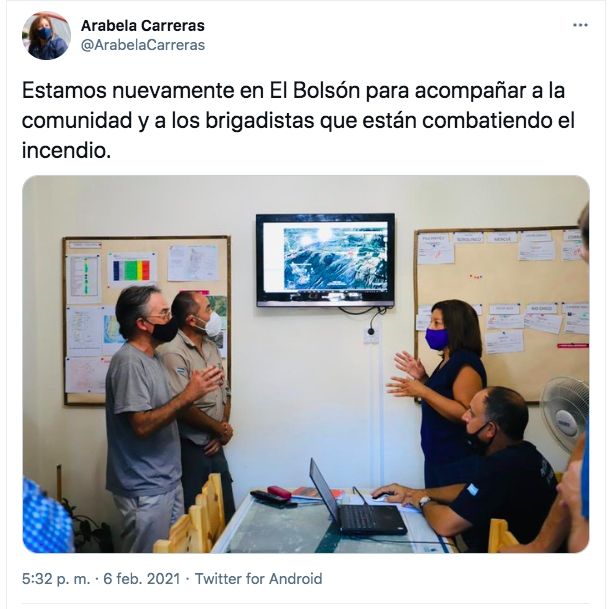Visit the @ArabelaCarreras handle
Image resolution: width=608 pixels, height=609 pixels.
[x=143, y=45]
